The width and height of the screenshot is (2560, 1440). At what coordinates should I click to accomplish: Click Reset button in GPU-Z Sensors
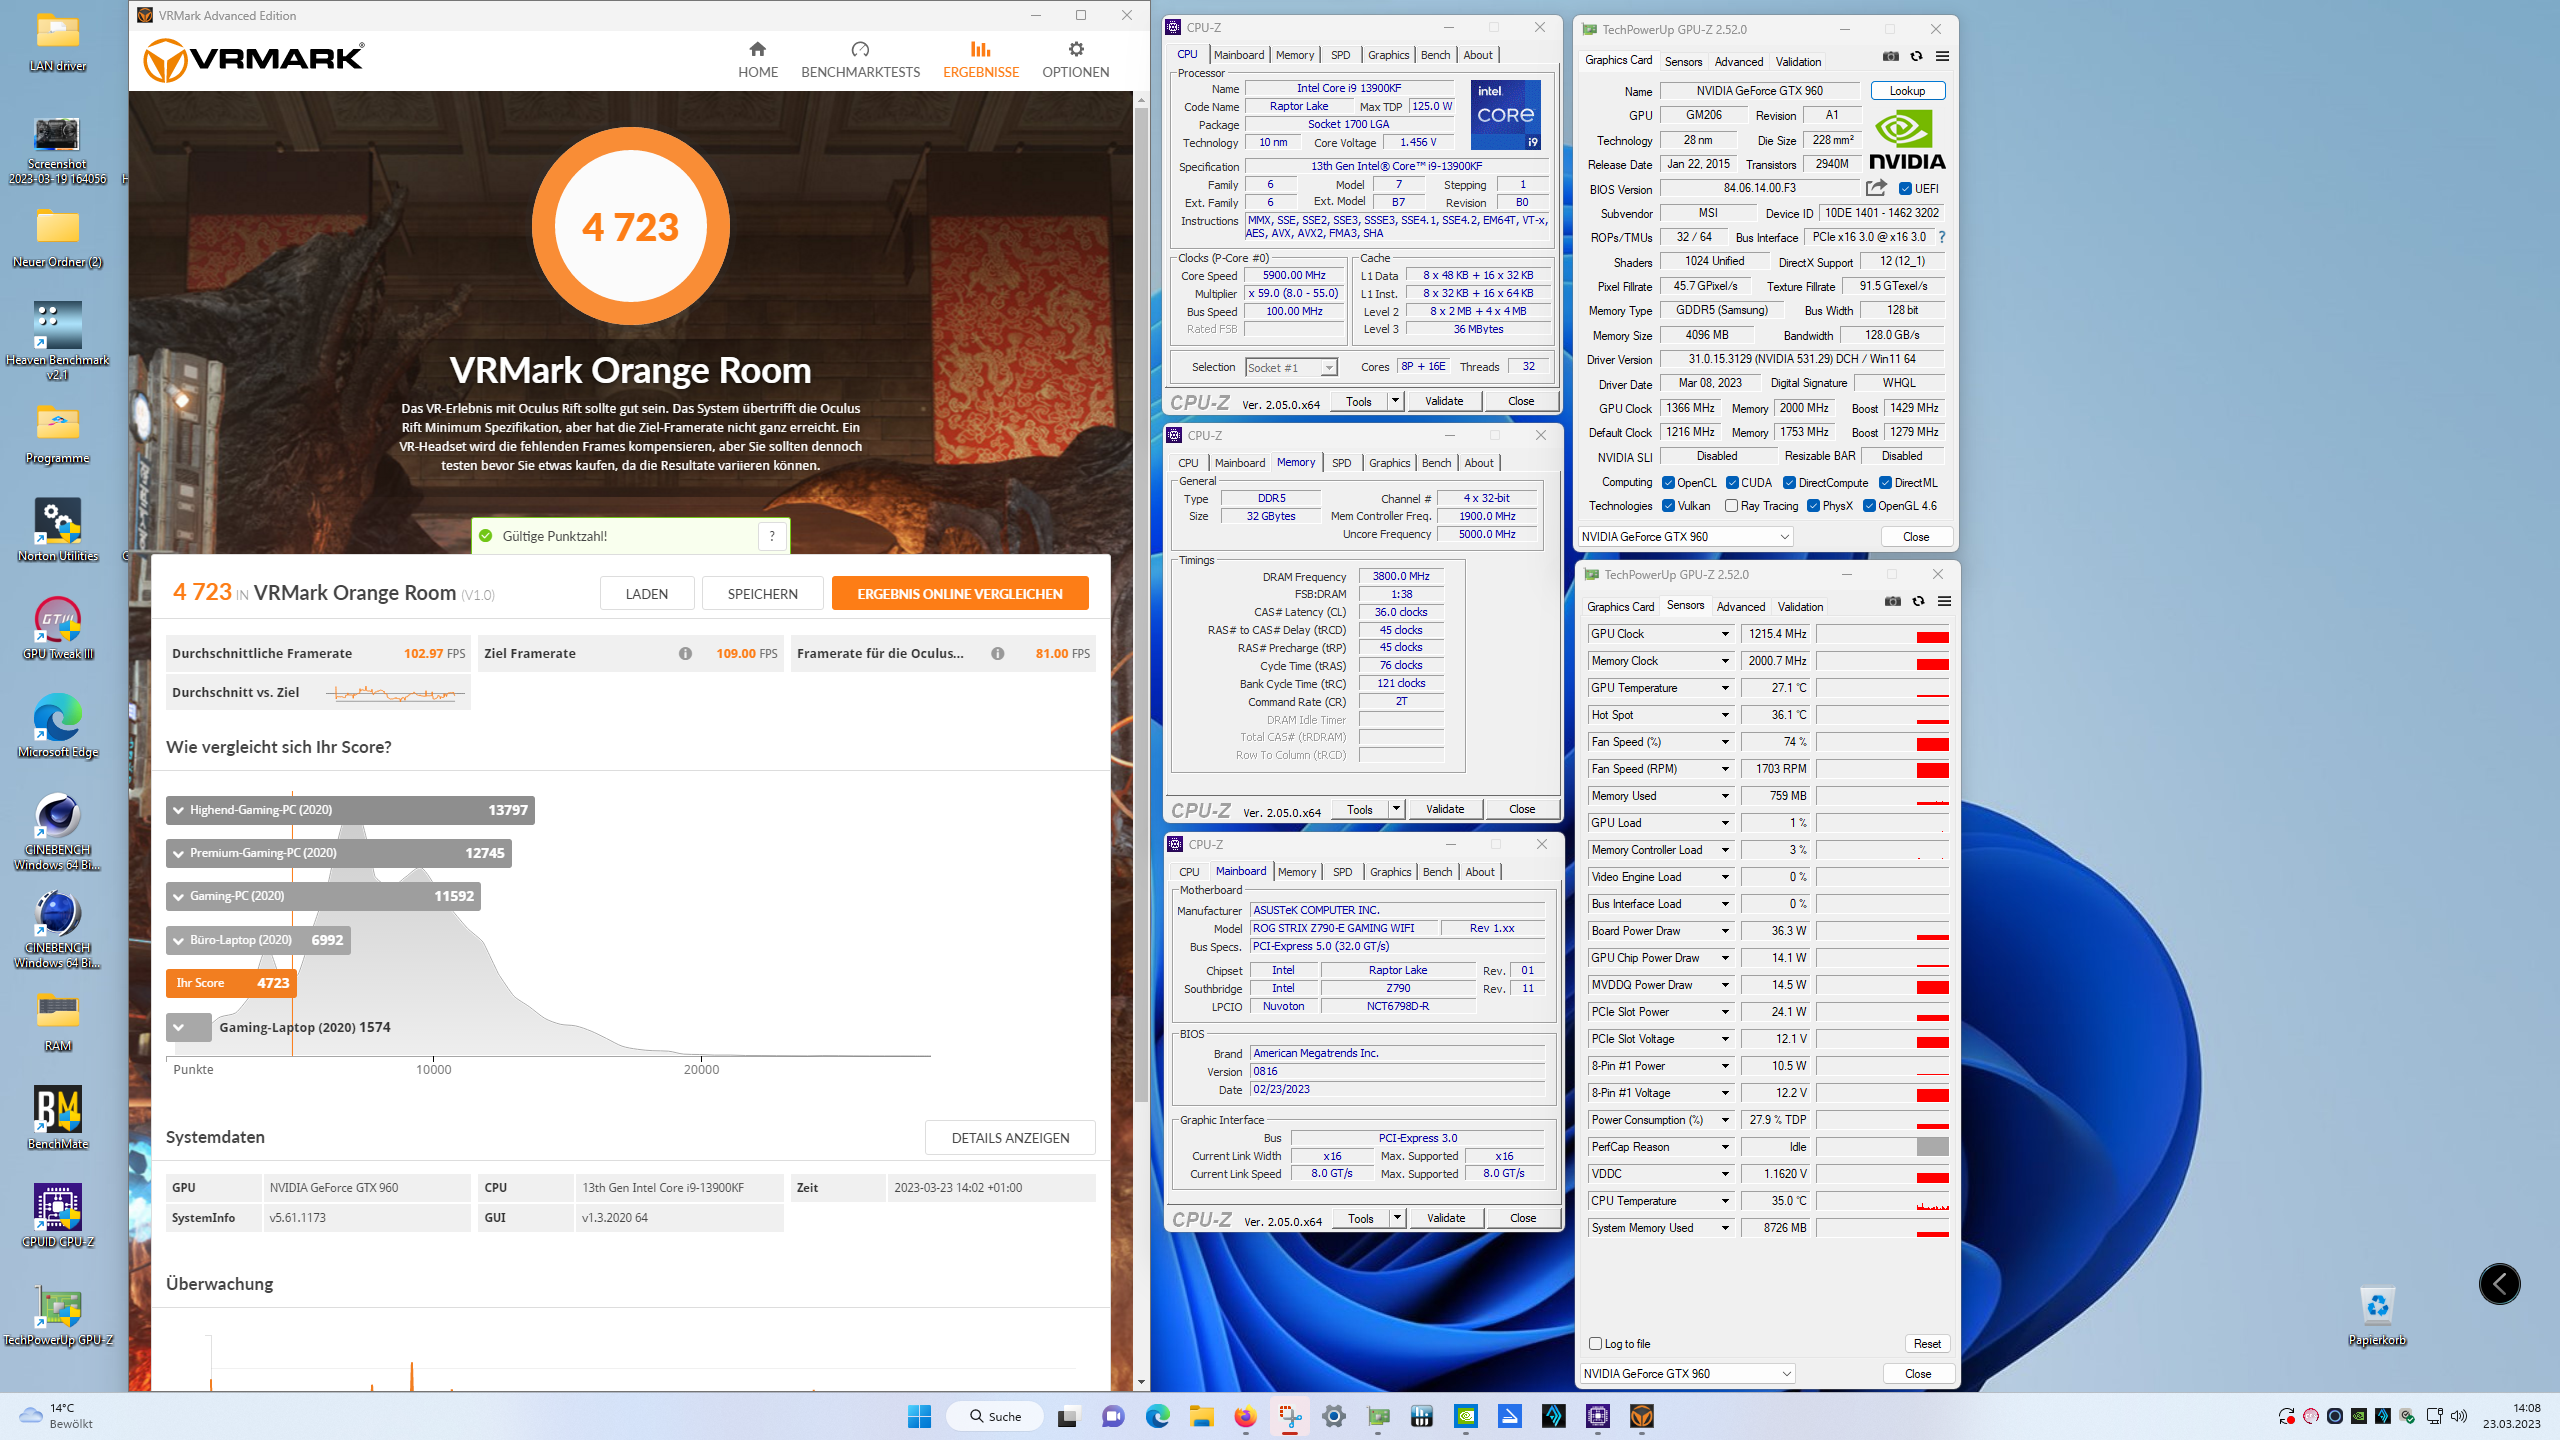click(x=1927, y=1343)
